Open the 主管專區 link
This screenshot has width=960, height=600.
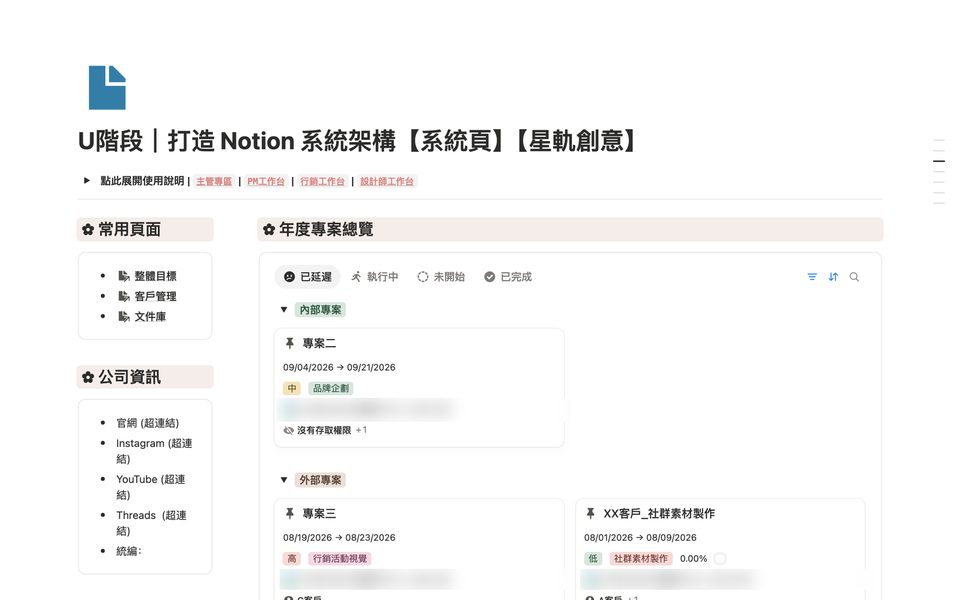[x=214, y=181]
